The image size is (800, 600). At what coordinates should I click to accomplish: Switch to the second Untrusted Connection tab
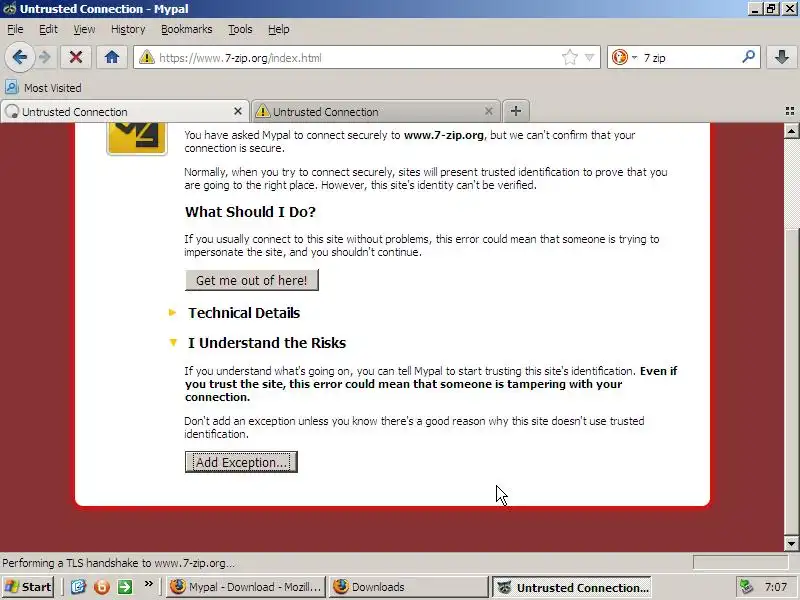(376, 111)
